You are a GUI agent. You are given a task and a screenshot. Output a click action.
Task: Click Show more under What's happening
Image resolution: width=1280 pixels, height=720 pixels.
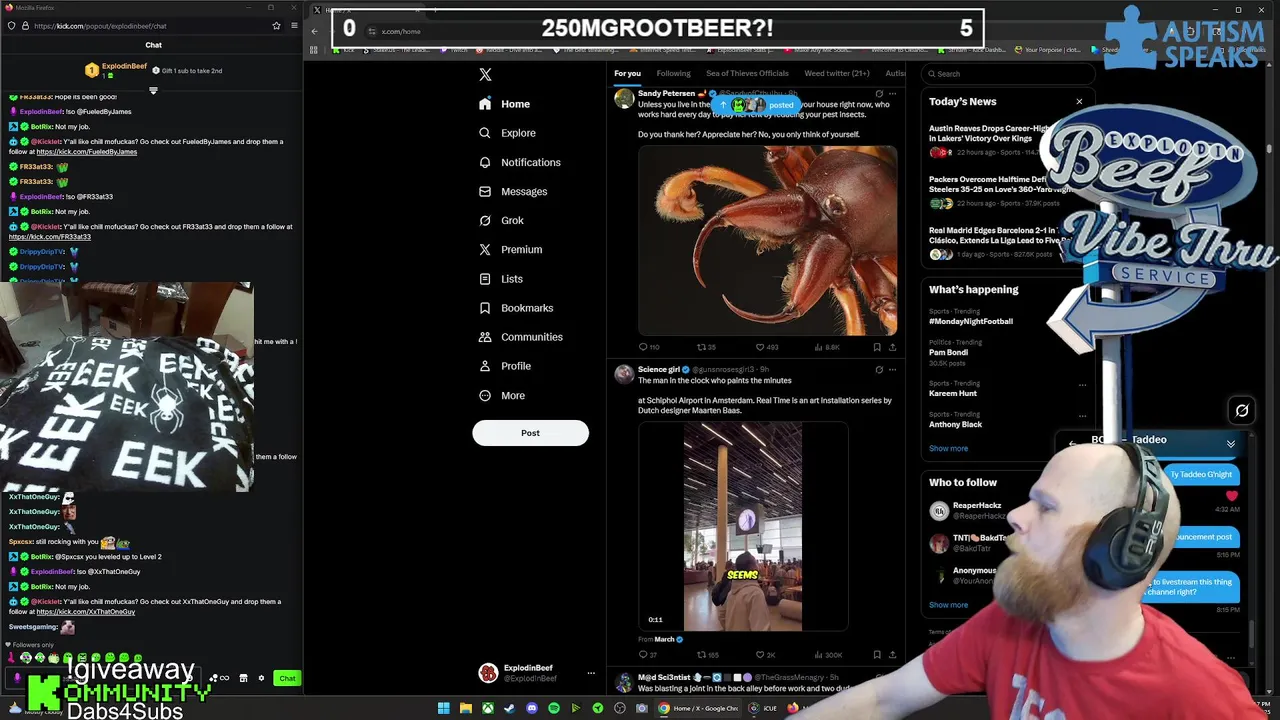pyautogui.click(x=948, y=448)
